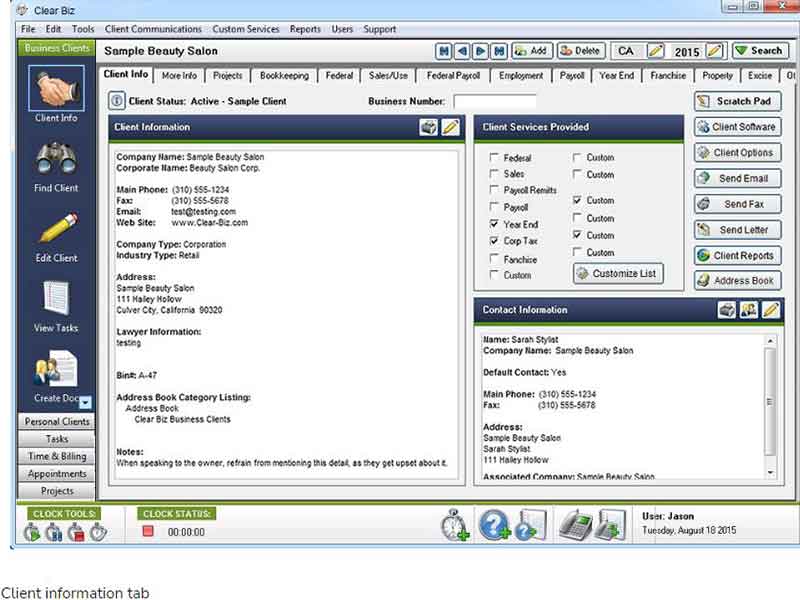The width and height of the screenshot is (800, 600).
Task: Click the Delete client button
Action: tap(581, 51)
